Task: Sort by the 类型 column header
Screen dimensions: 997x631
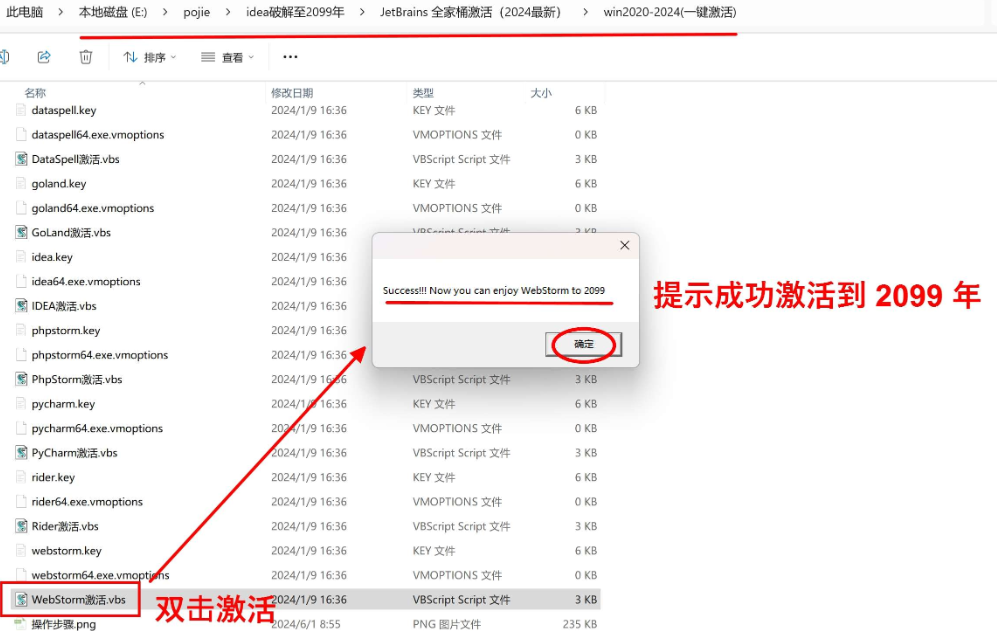Action: (423, 93)
